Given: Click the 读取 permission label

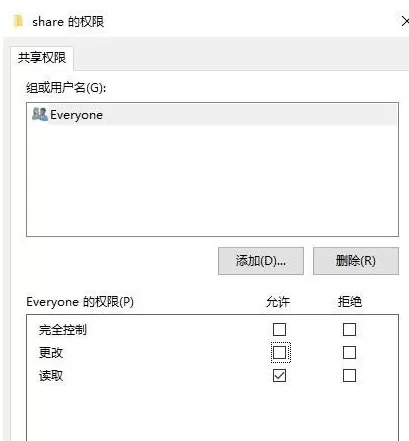Looking at the screenshot, I should pyautogui.click(x=51, y=376).
